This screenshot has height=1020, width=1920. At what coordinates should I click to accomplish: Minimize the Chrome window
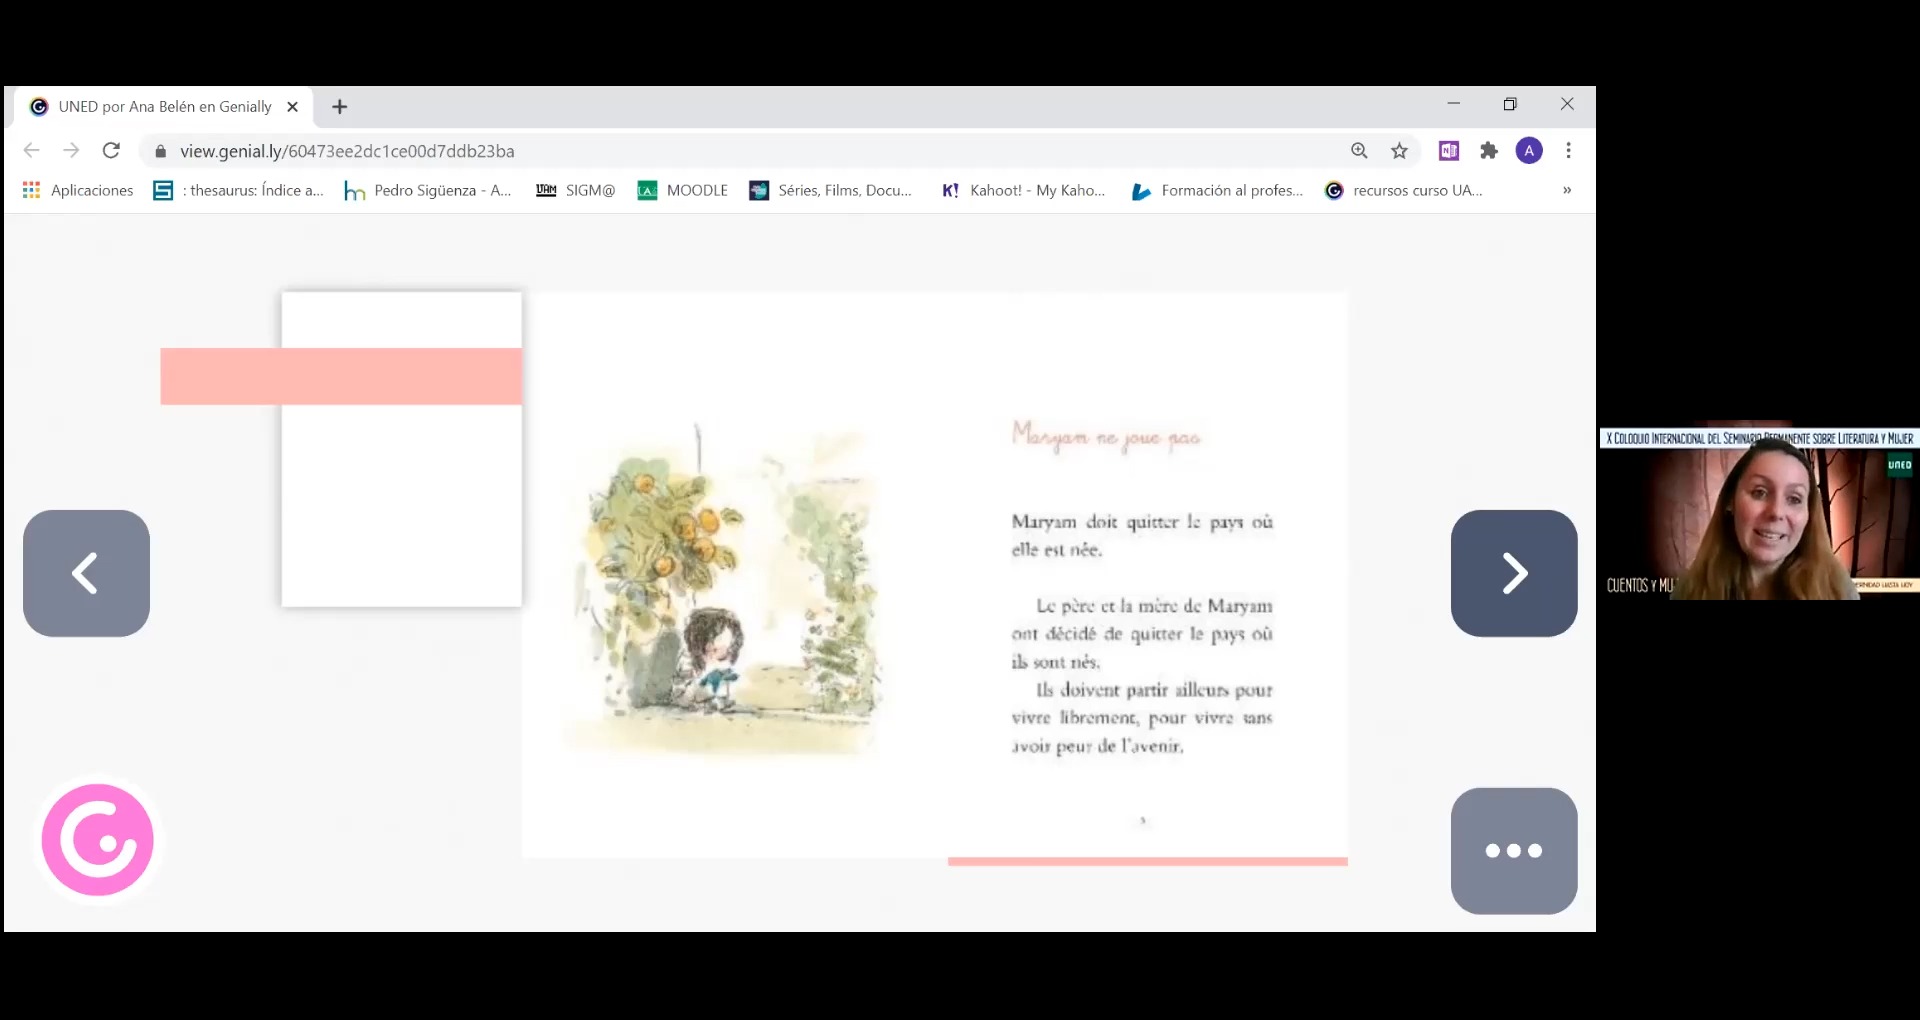click(1453, 103)
